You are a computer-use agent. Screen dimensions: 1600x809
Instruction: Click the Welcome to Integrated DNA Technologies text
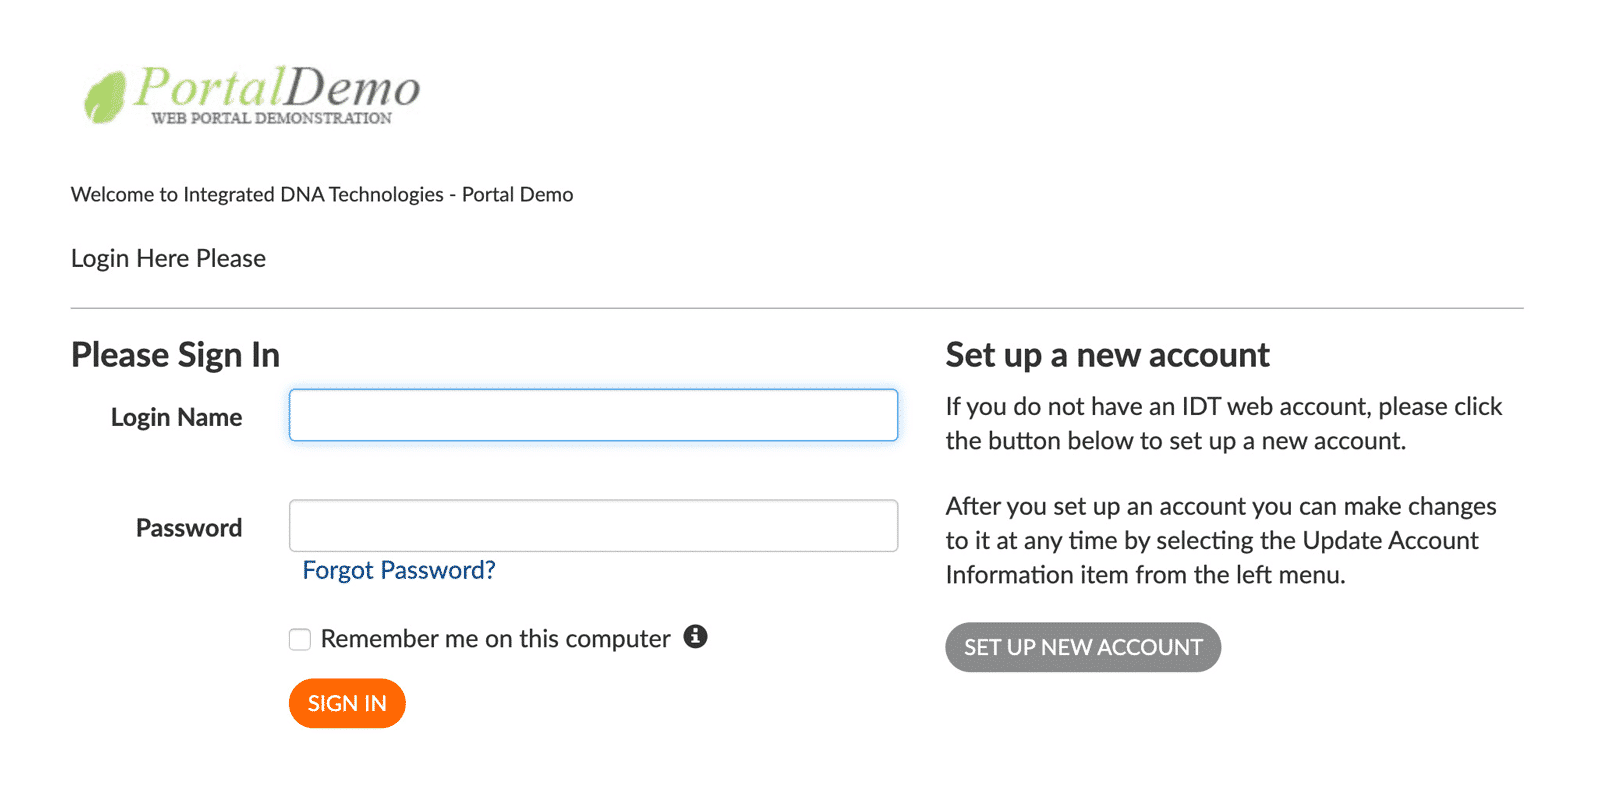pos(321,194)
